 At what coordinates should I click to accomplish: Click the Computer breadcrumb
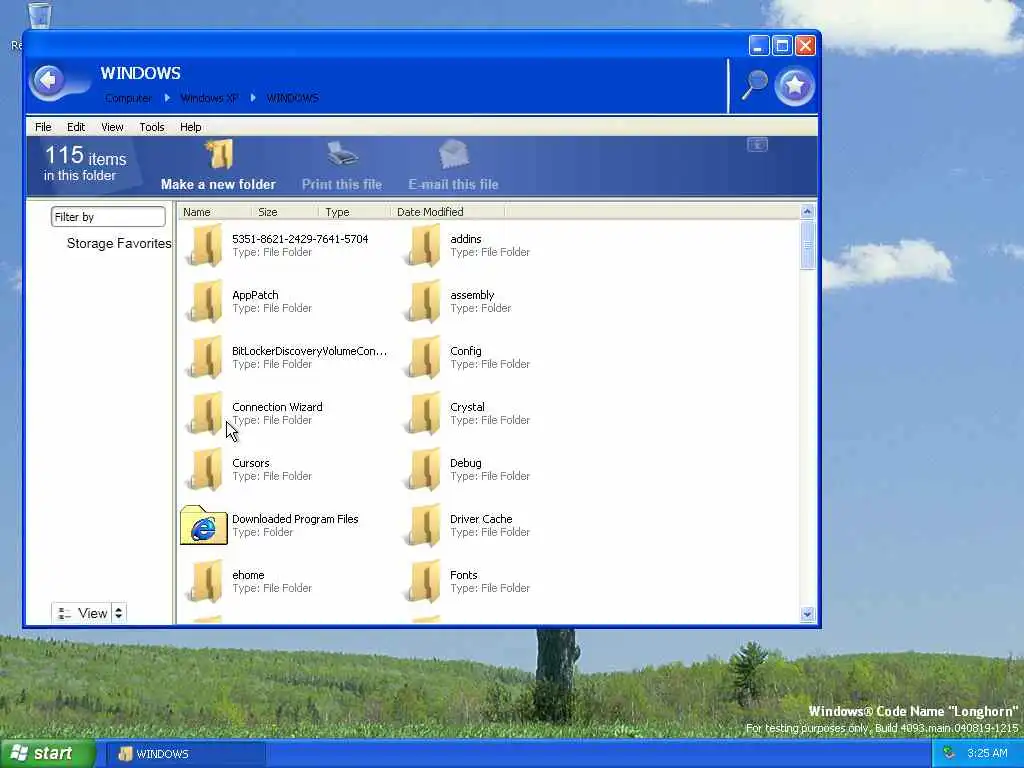[x=128, y=98]
